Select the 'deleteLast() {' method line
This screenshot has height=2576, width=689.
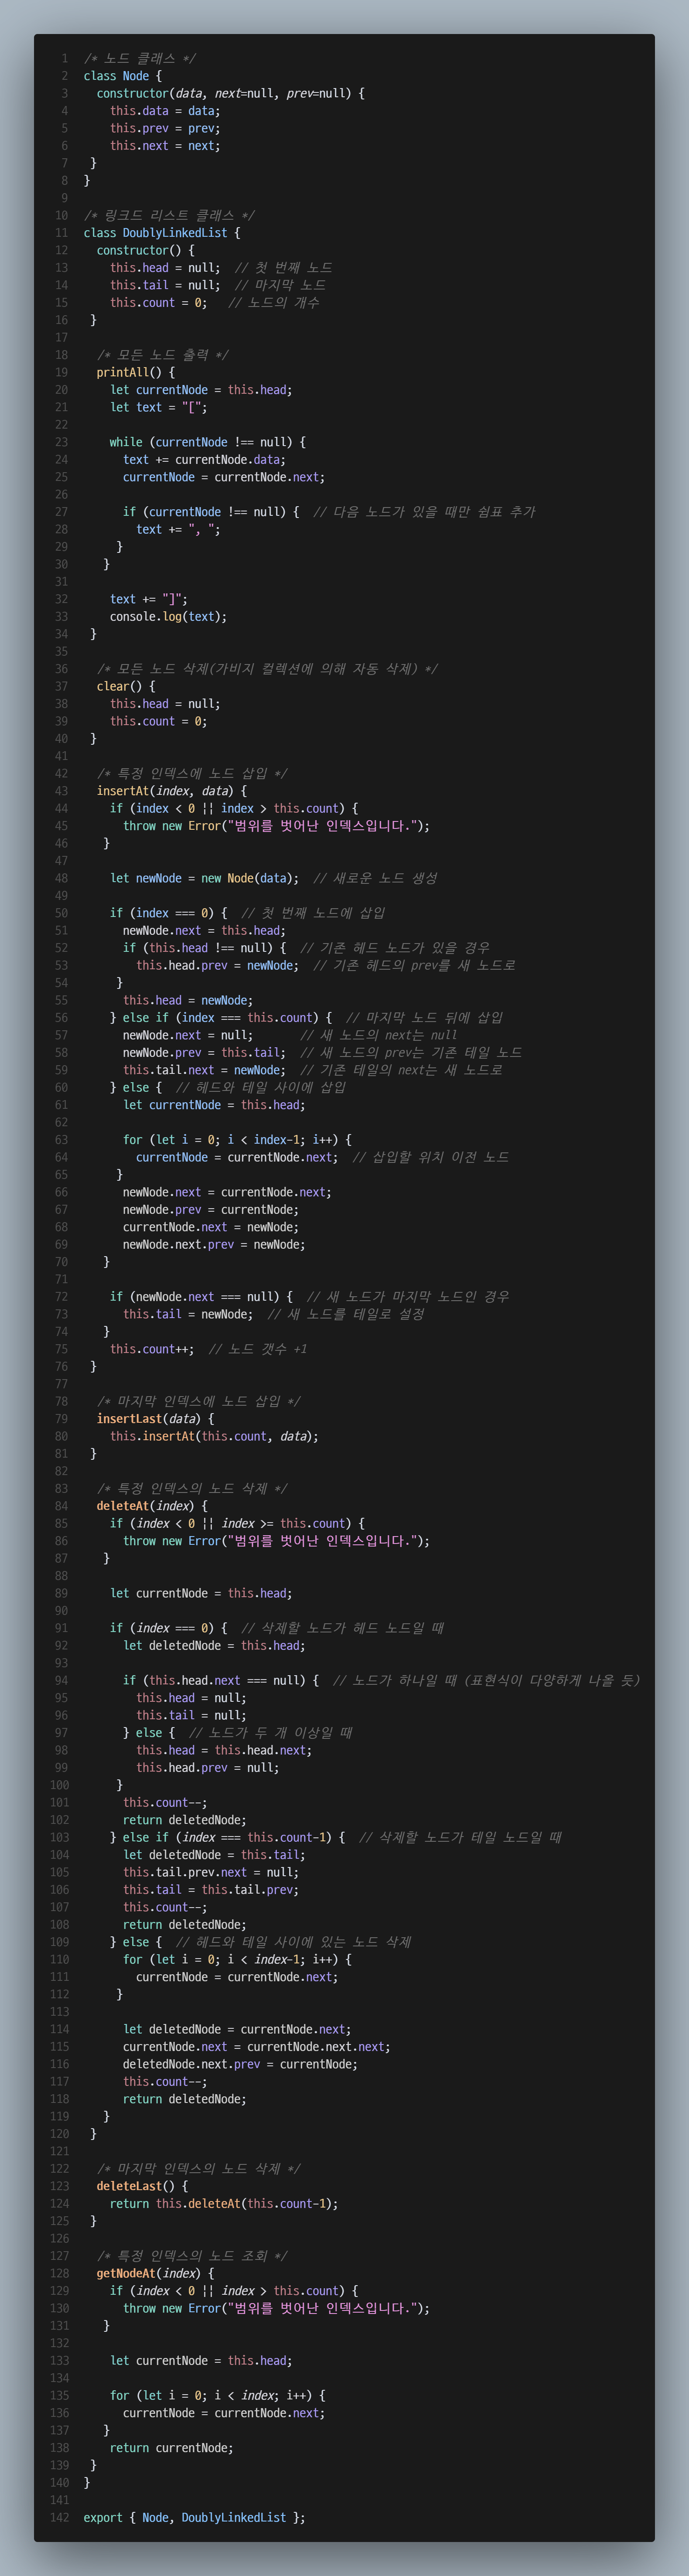coord(142,2186)
